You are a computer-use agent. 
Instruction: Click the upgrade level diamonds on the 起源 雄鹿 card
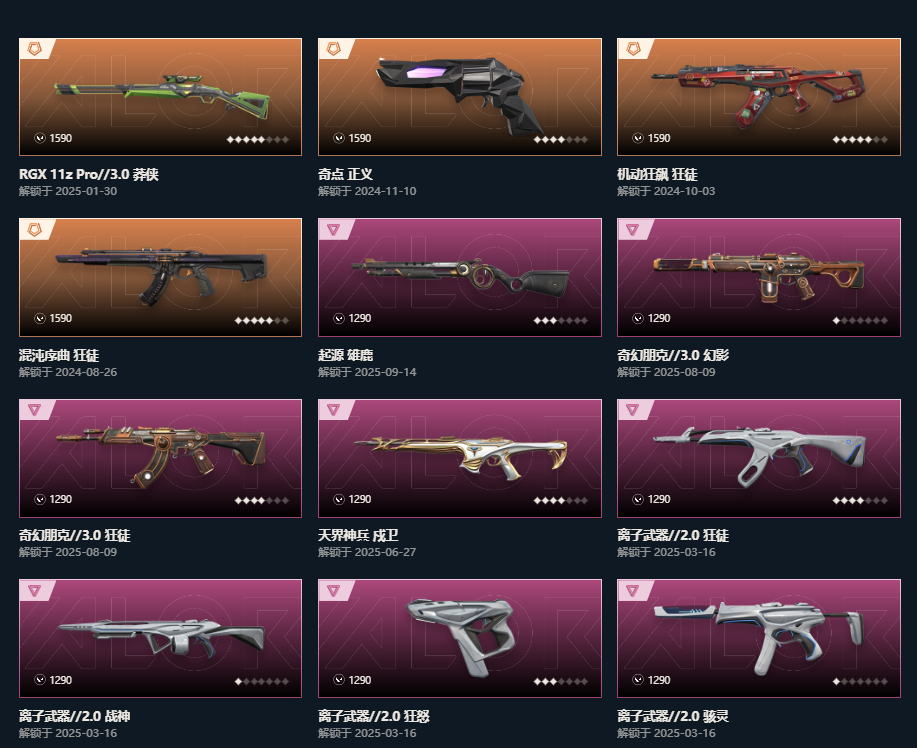(560, 320)
